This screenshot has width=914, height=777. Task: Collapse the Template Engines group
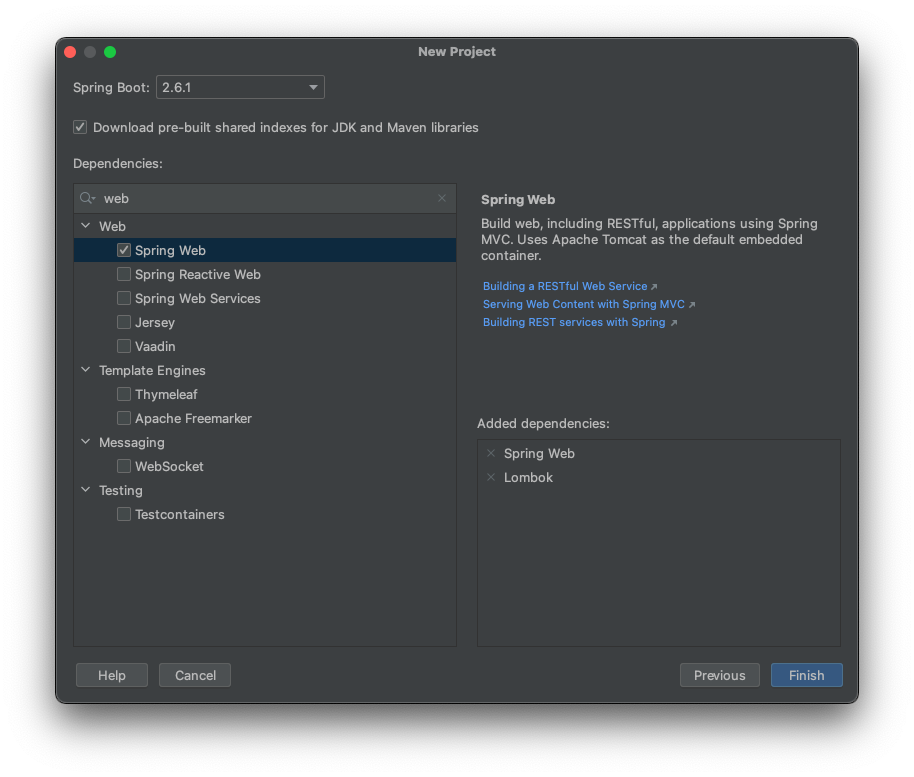[86, 370]
